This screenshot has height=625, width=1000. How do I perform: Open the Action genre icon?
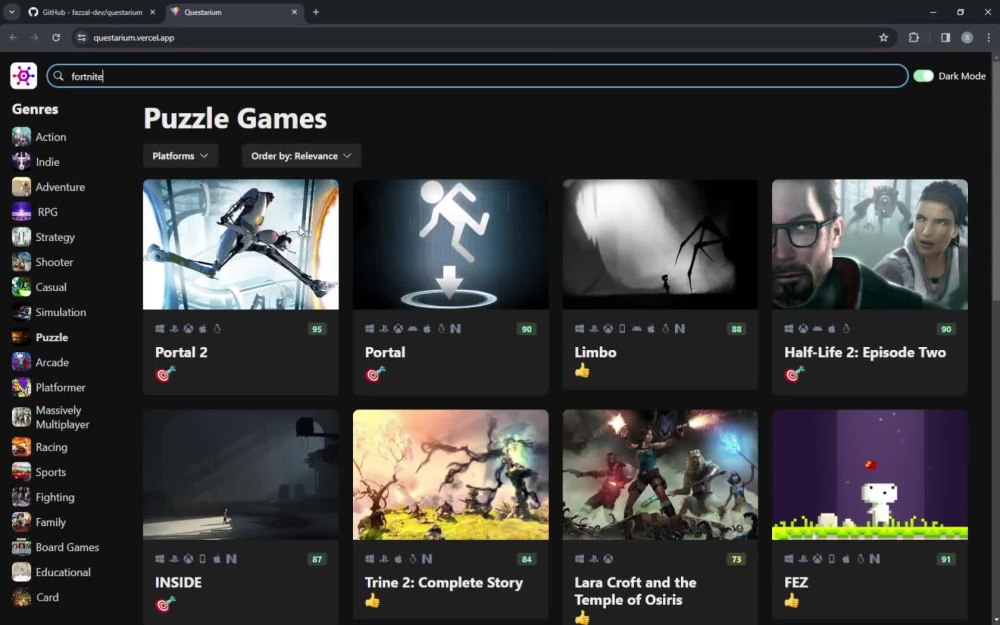coord(21,136)
